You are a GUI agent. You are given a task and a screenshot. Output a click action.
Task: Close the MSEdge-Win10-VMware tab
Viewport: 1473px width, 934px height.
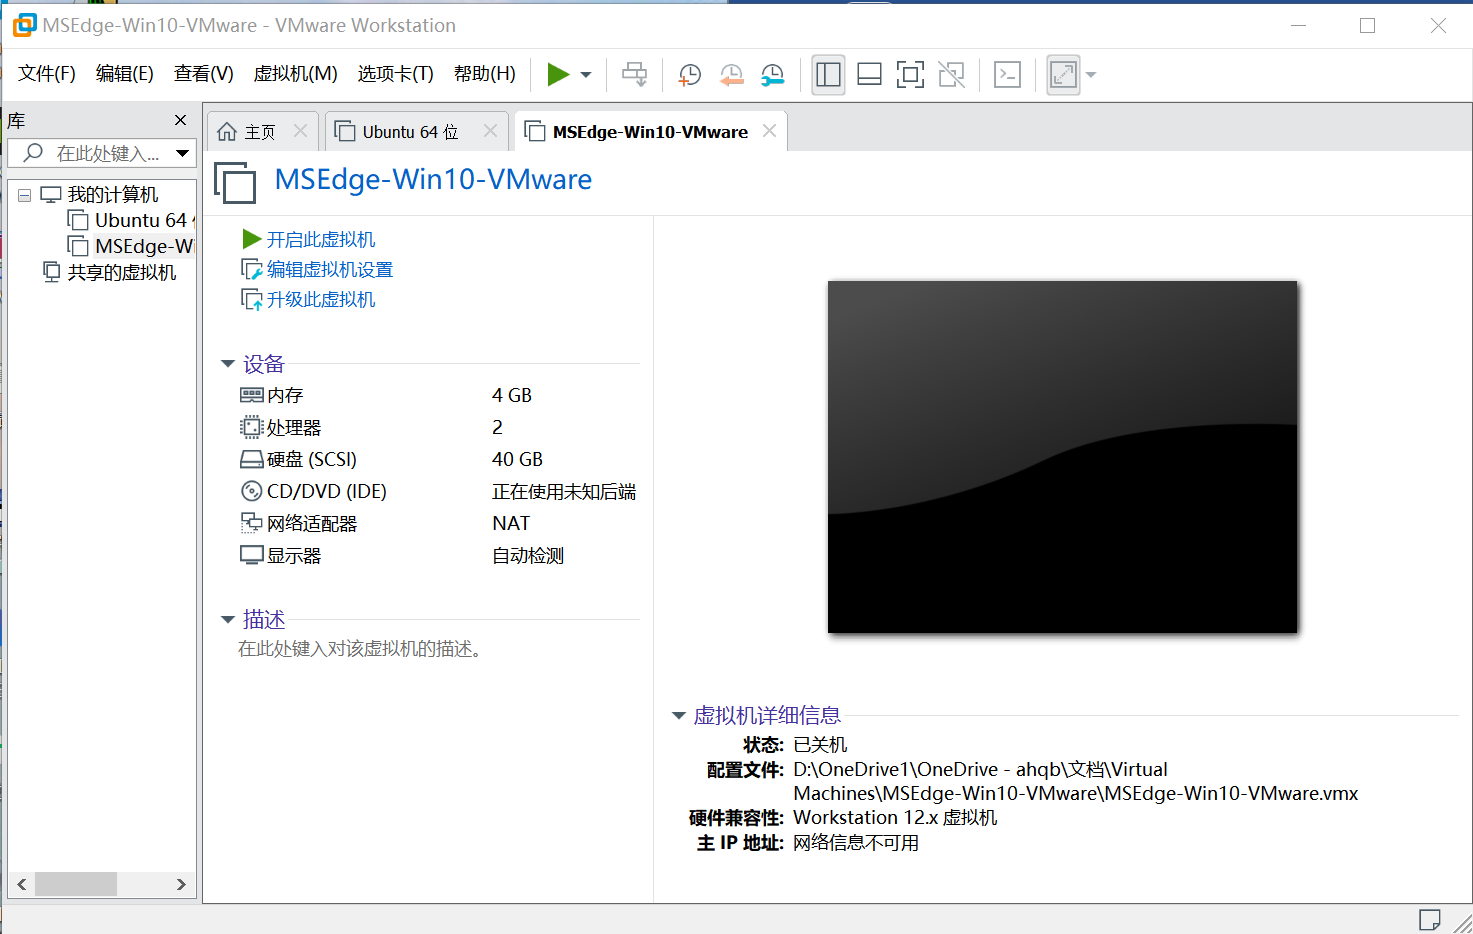click(x=769, y=131)
